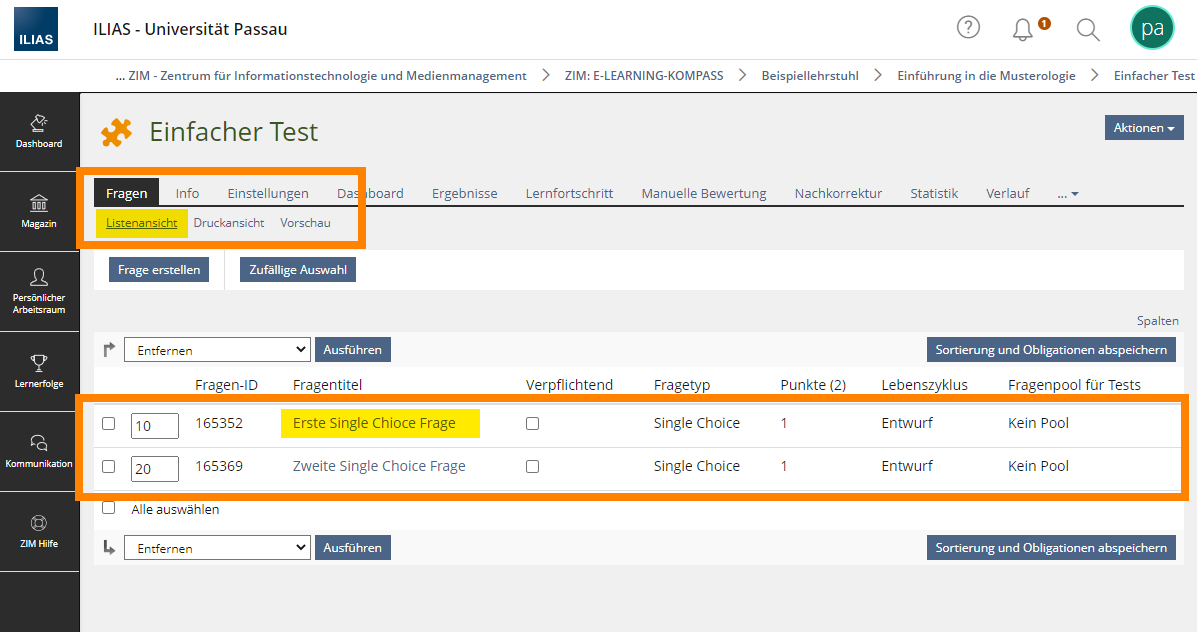
Task: Click the search magnifier icon
Action: click(1088, 30)
